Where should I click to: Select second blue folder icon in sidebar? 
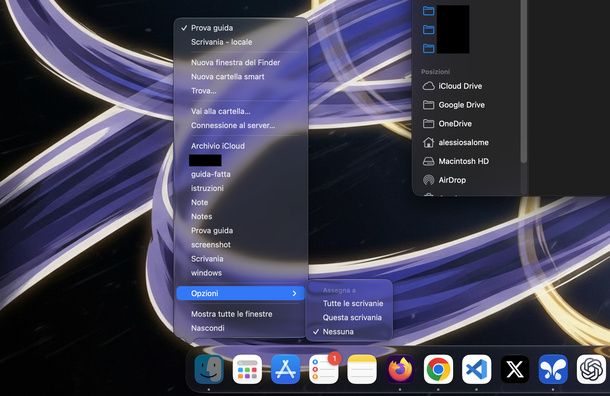[x=428, y=30]
